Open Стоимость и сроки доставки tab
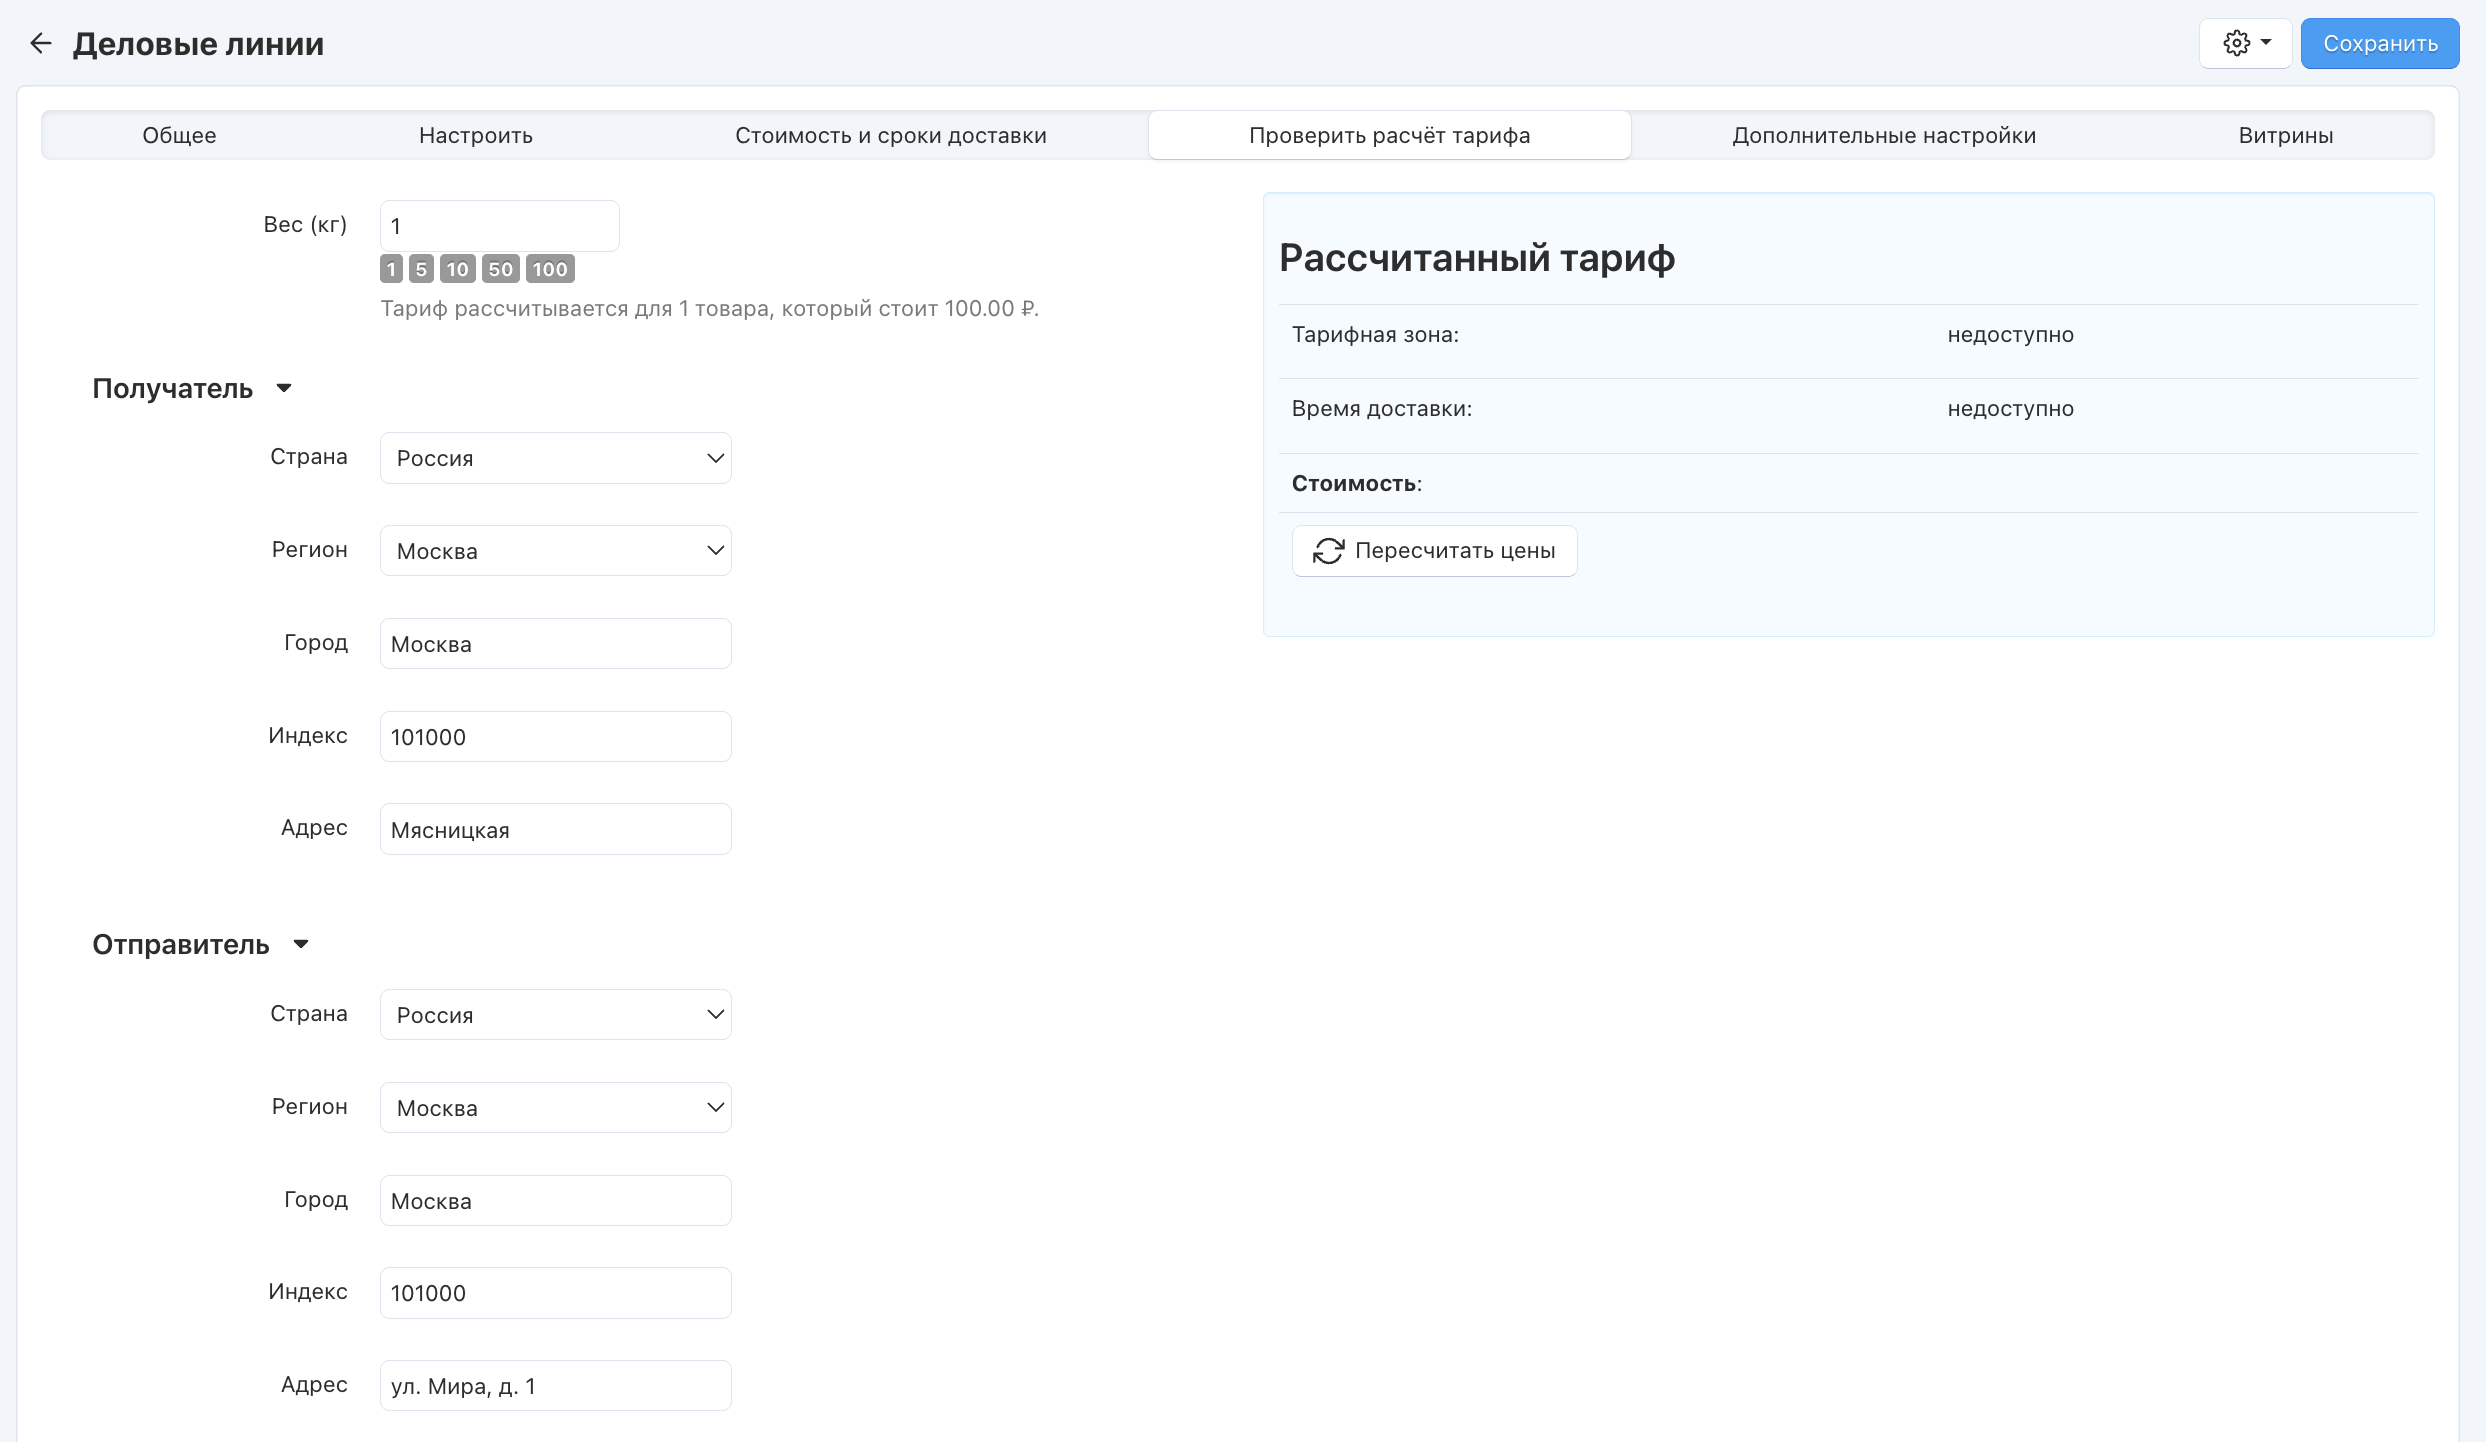The width and height of the screenshot is (2486, 1442). 890,135
